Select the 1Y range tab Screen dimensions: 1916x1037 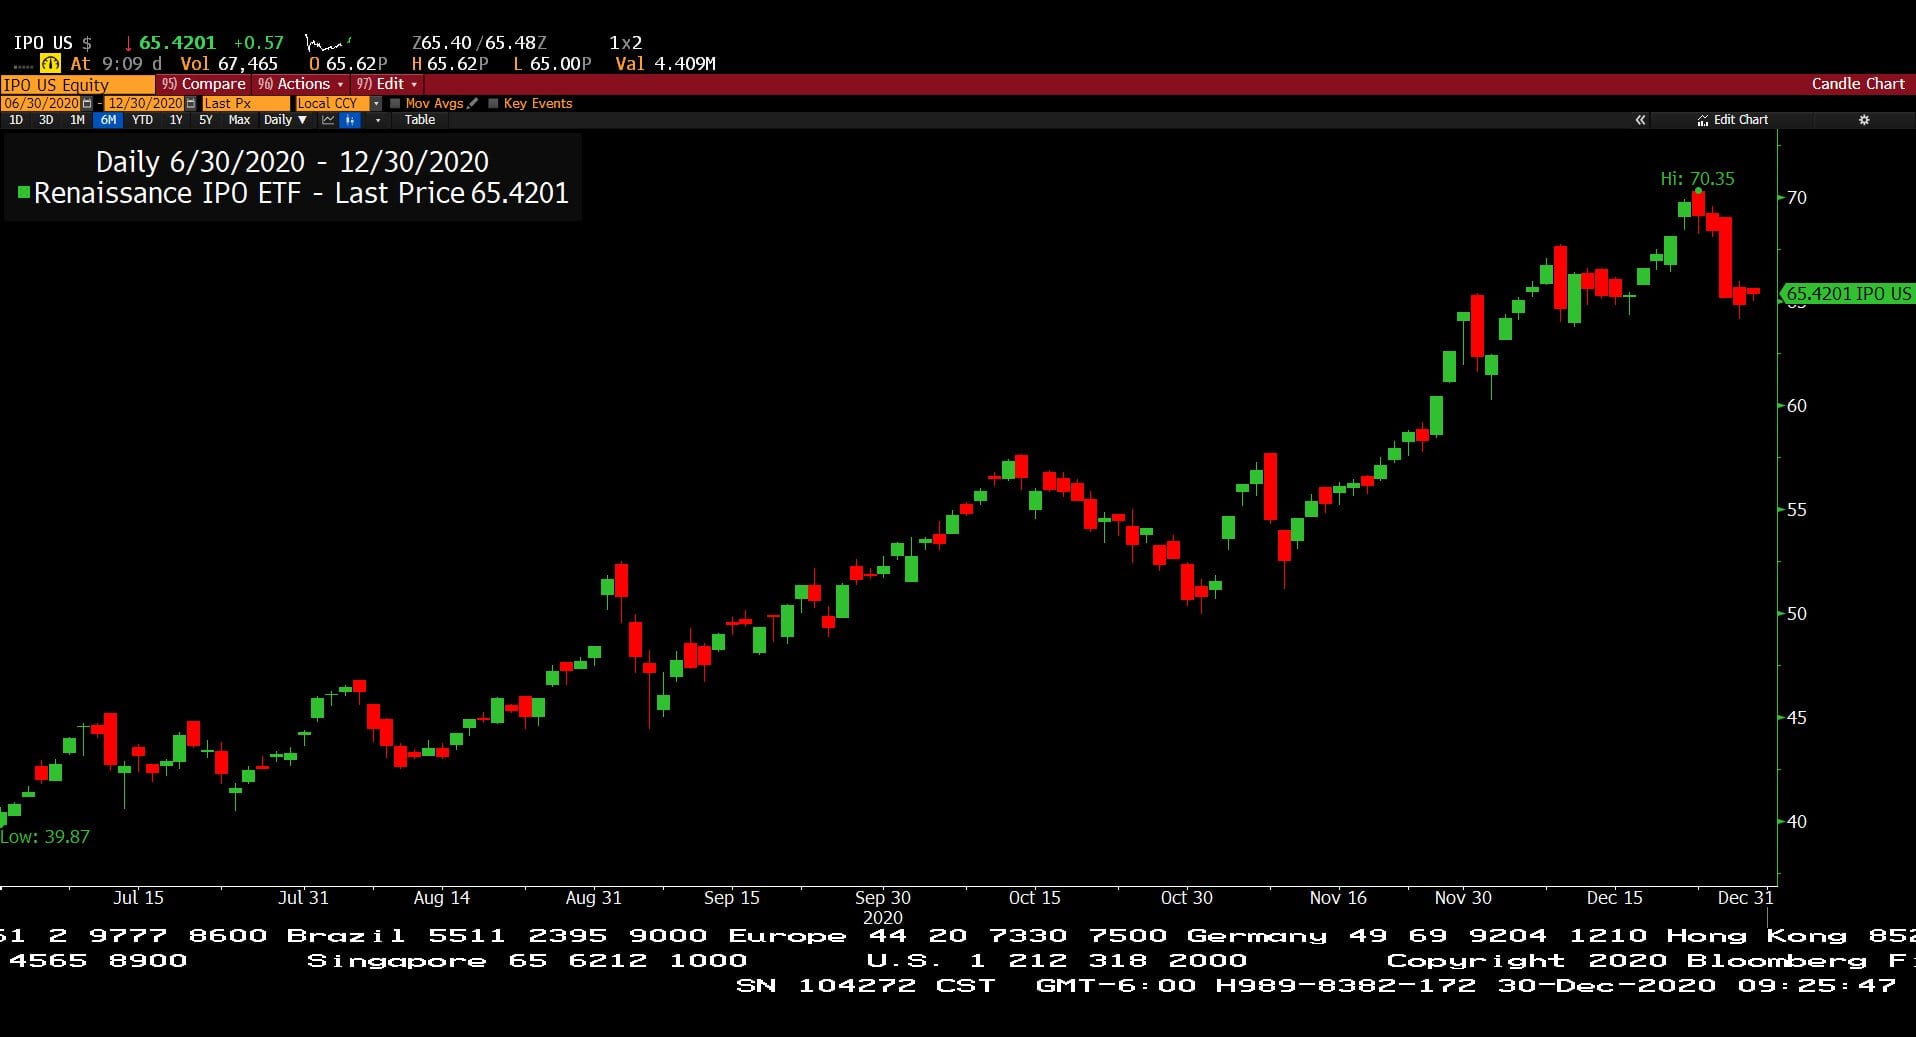click(x=176, y=120)
